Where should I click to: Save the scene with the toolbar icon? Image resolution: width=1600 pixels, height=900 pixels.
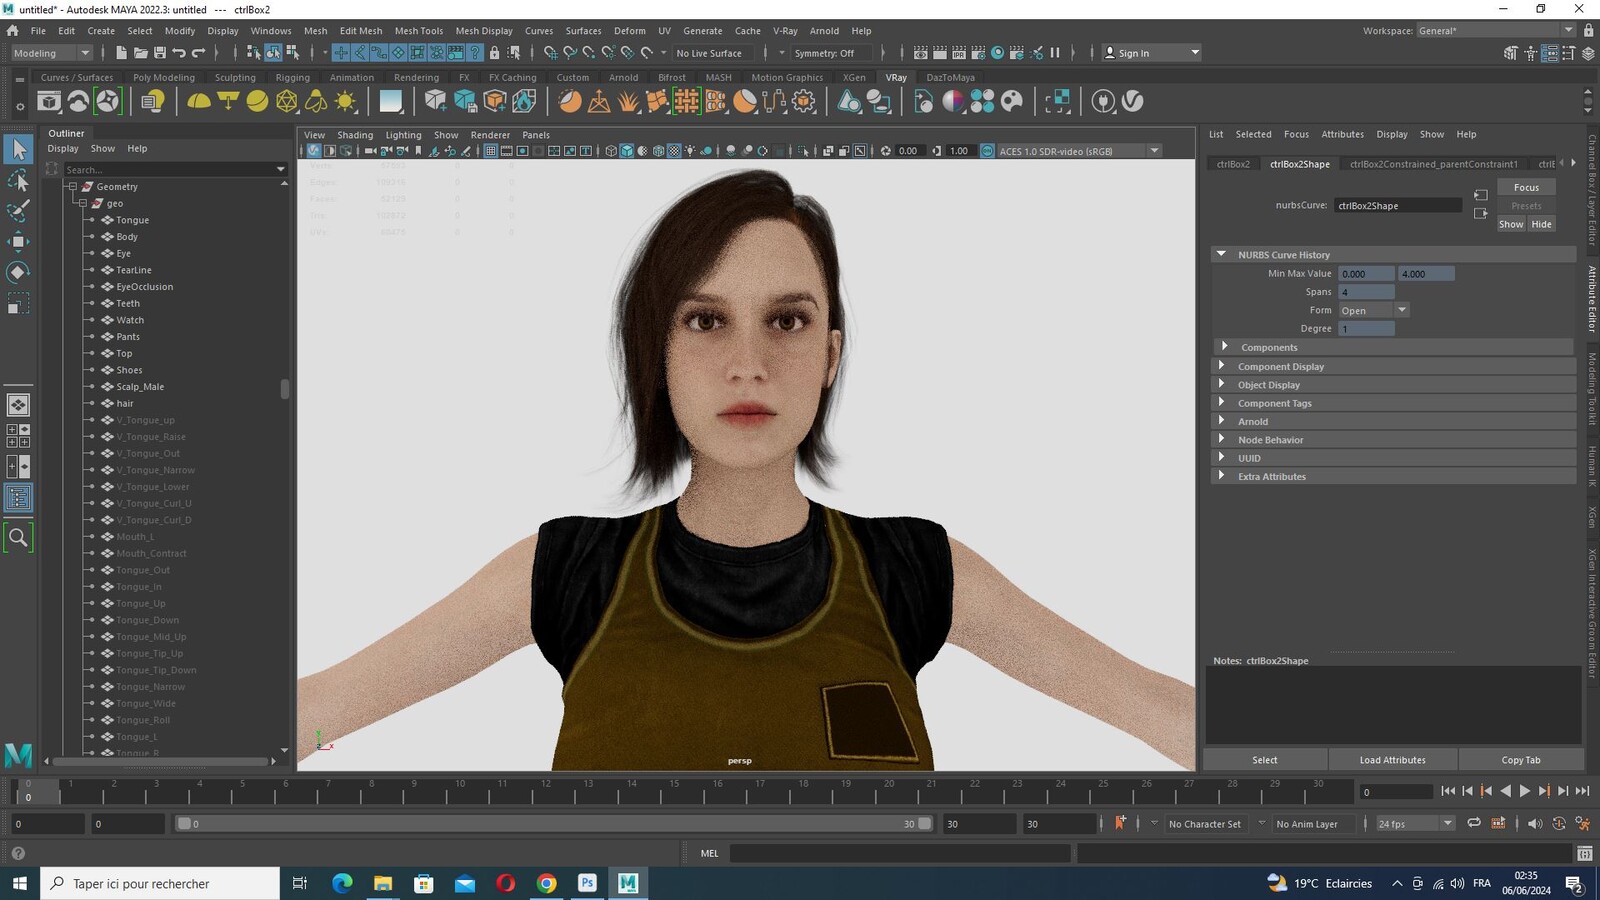[159, 53]
